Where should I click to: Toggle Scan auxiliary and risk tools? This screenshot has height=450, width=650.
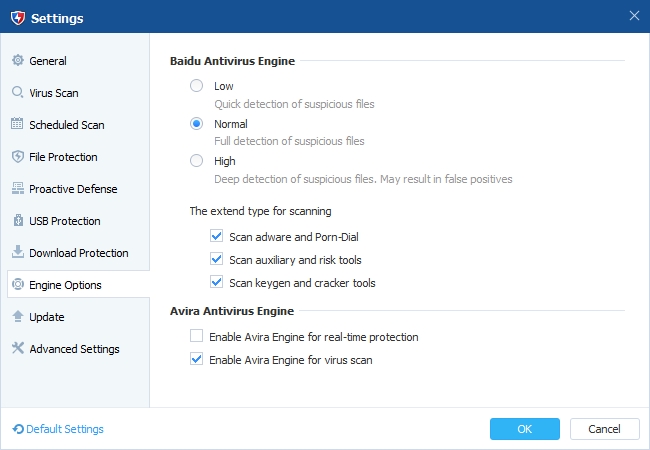pos(216,260)
